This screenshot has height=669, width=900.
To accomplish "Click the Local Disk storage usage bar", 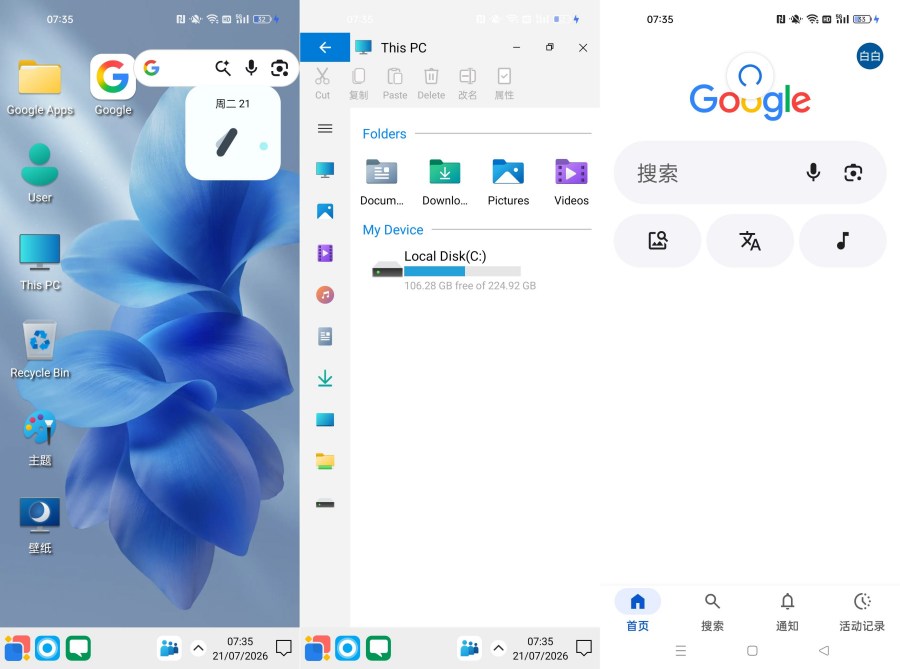I will pos(462,271).
